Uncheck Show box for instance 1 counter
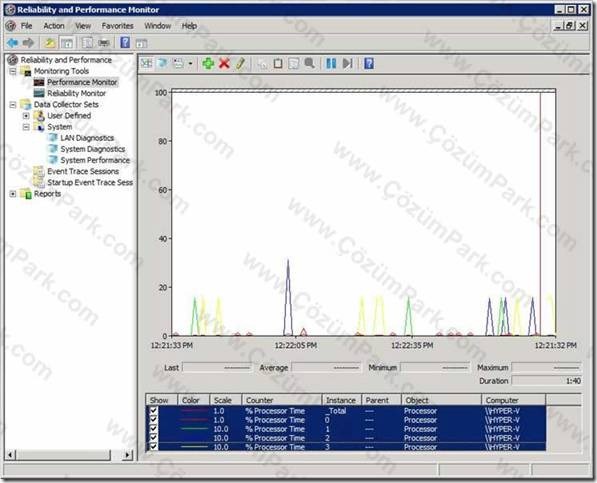This screenshot has height=483, width=597. (153, 429)
